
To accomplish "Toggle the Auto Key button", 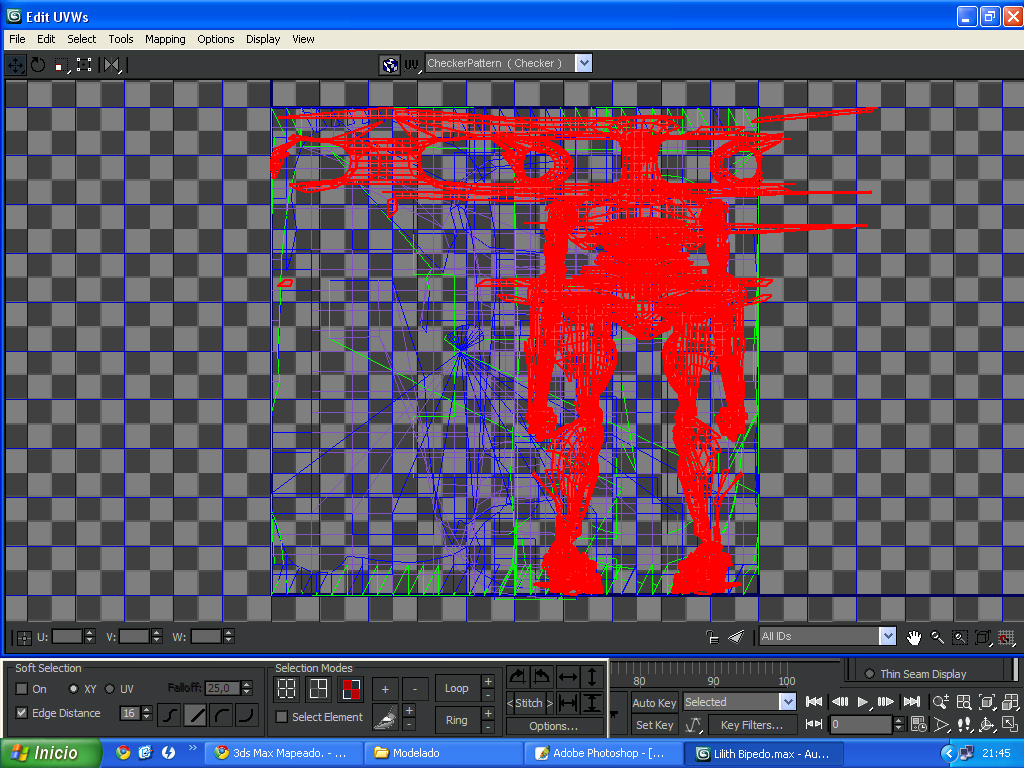I will click(654, 703).
